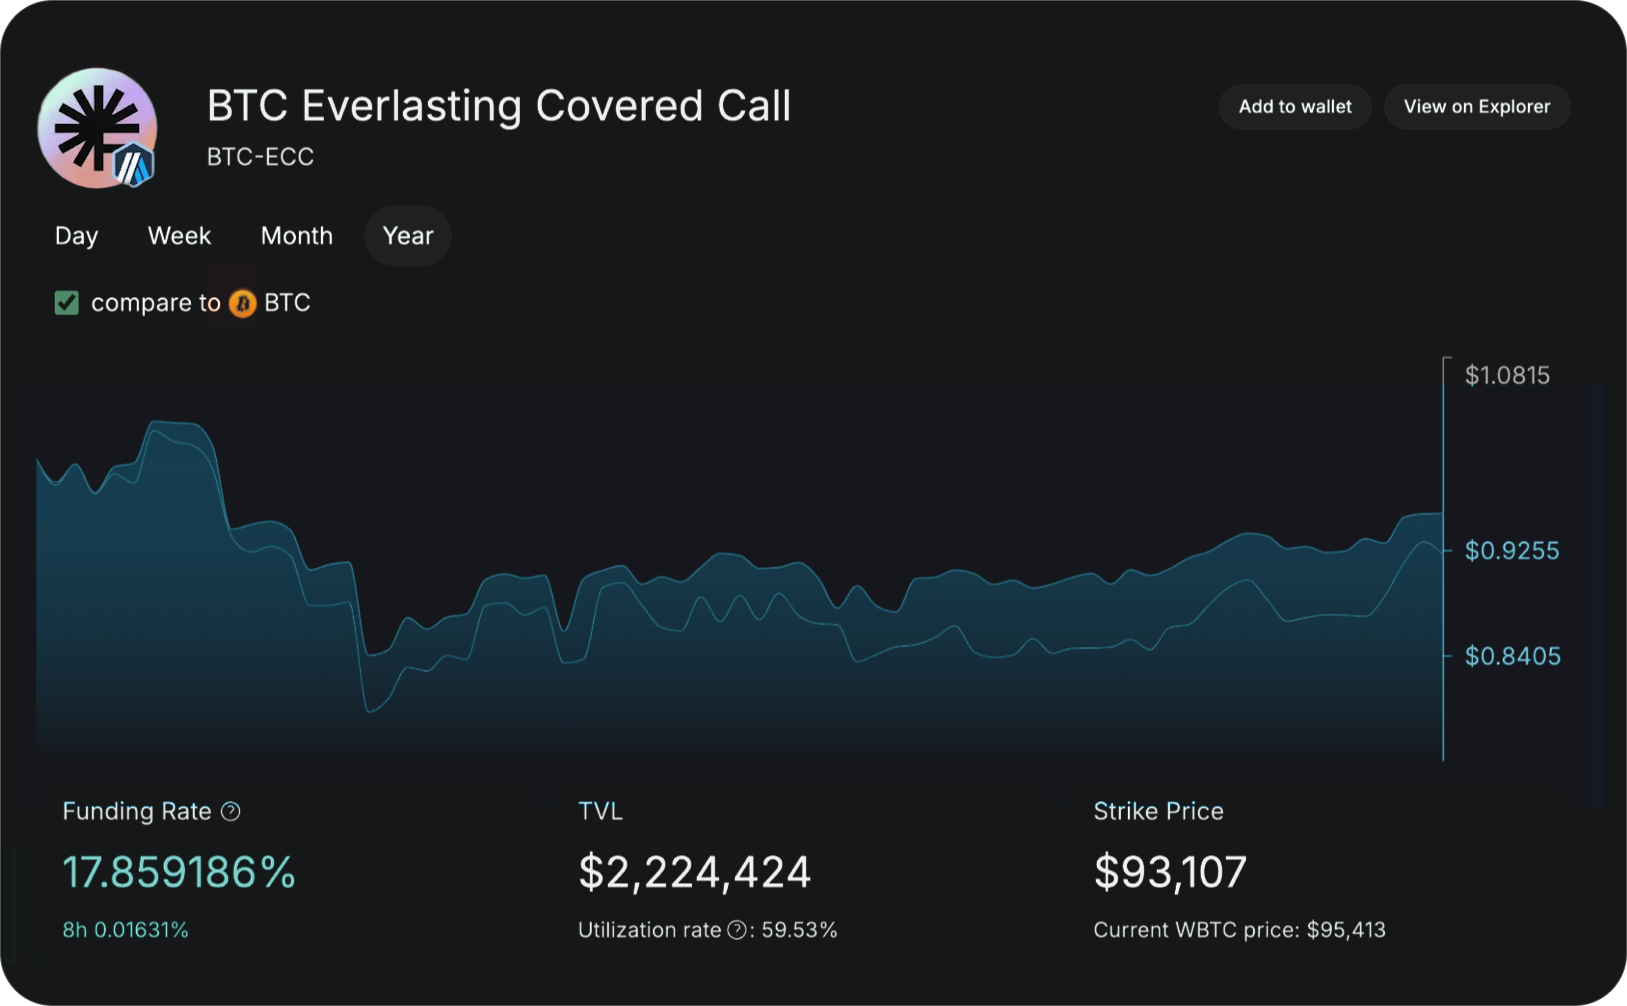
Task: Click the $0.8405 axis price label
Action: click(x=1512, y=656)
